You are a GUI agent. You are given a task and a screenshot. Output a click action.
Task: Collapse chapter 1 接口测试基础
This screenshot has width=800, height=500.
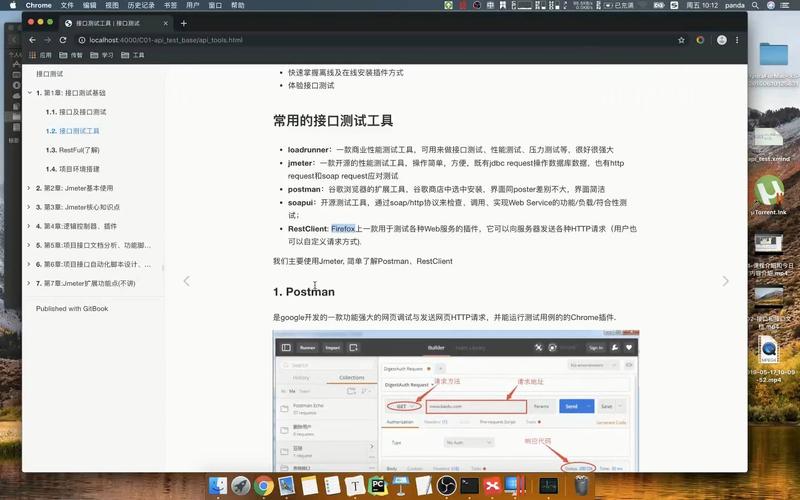29,93
